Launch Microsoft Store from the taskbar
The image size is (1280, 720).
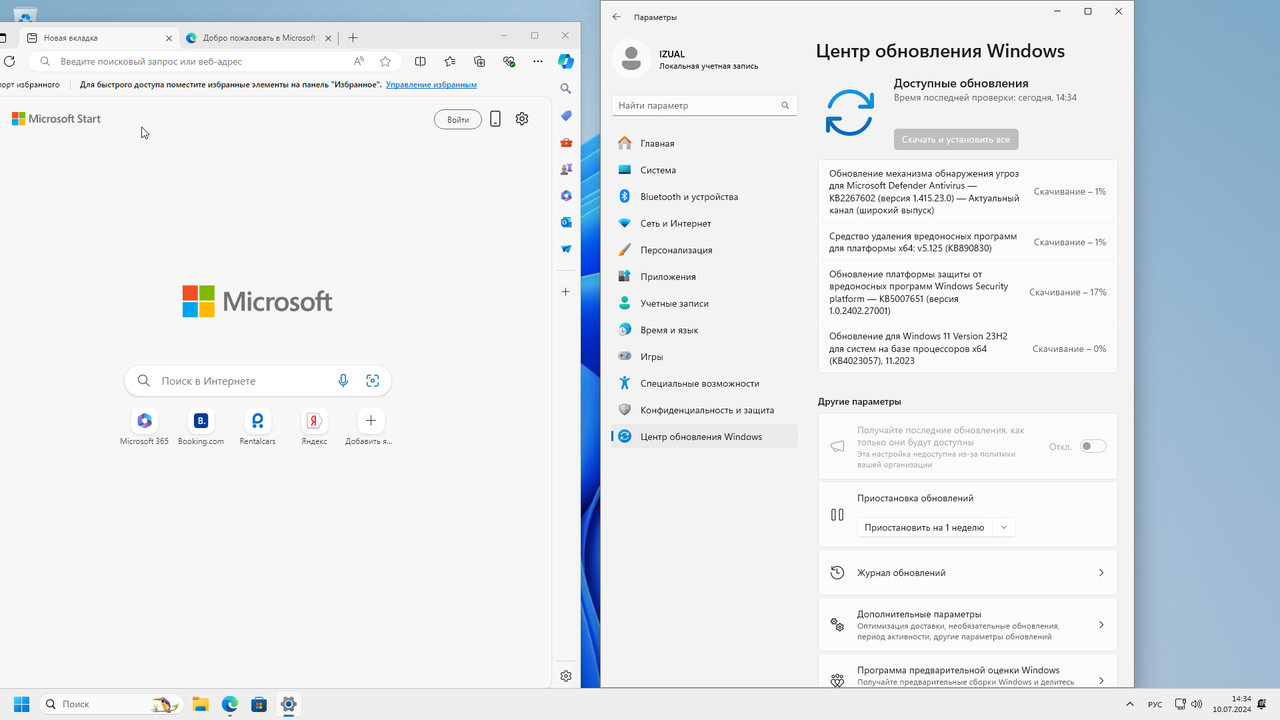click(259, 704)
